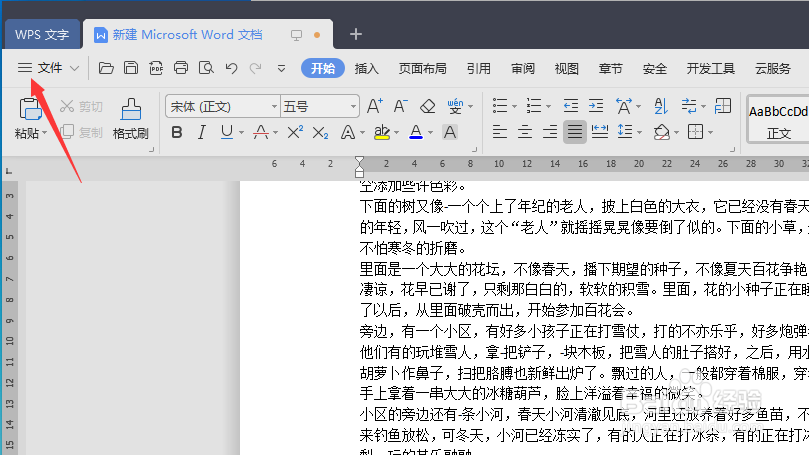Screen dimensions: 809x455
Task: Select the 格式刷 format painter
Action: click(131, 119)
